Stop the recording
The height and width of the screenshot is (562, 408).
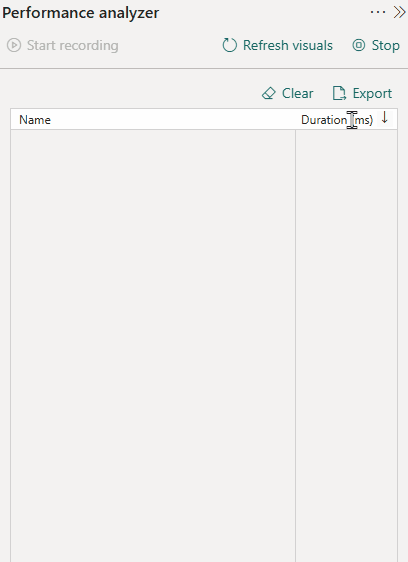pyautogui.click(x=376, y=46)
